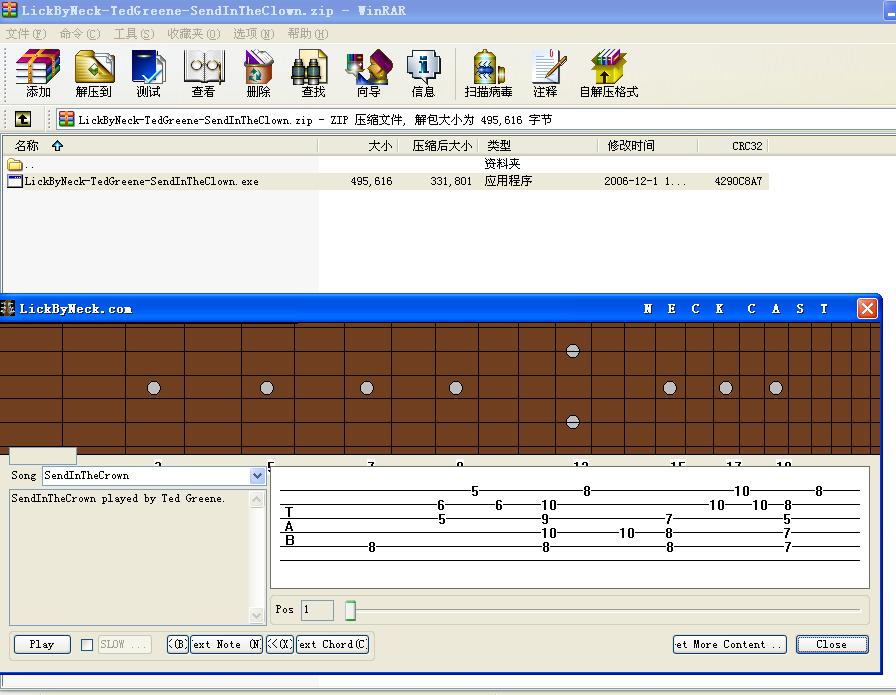This screenshot has height=695, width=896.
Task: Click the description box scroll down arrow
Action: (257, 615)
